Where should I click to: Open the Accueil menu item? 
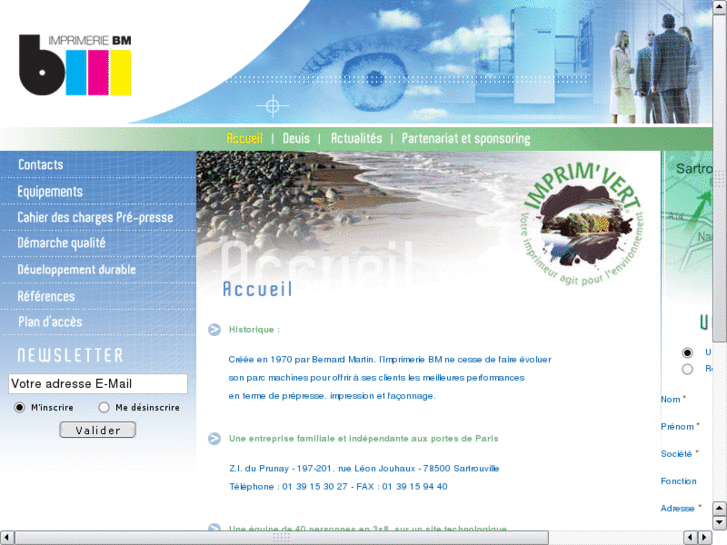244,138
